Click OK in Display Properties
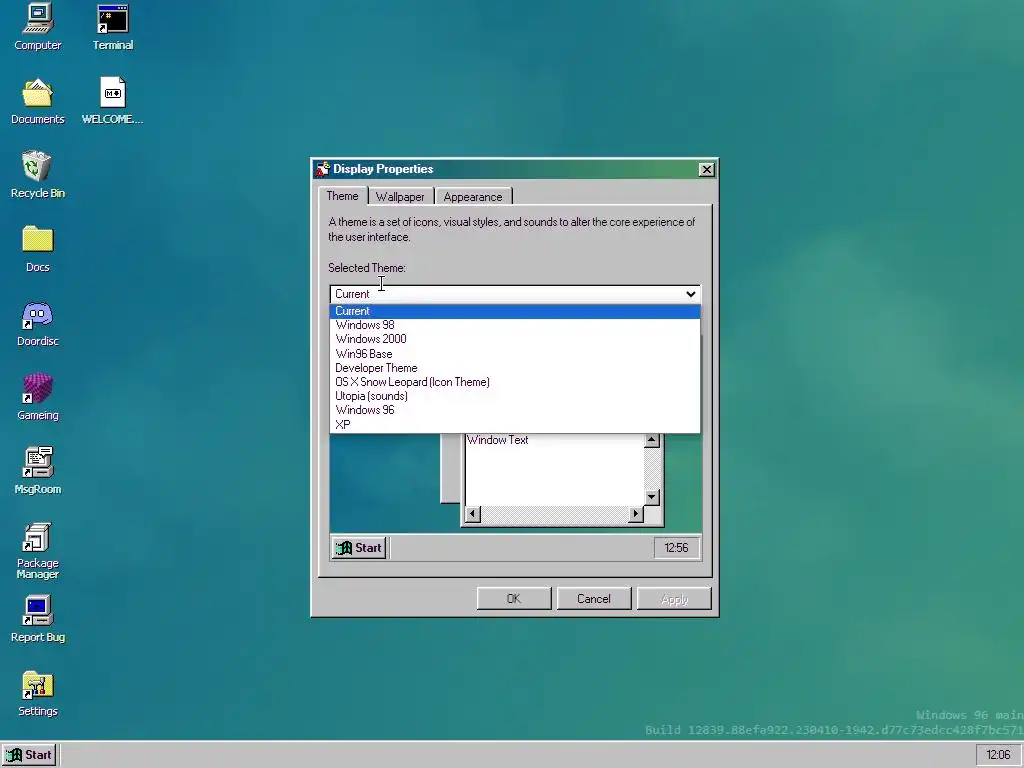 click(x=514, y=599)
